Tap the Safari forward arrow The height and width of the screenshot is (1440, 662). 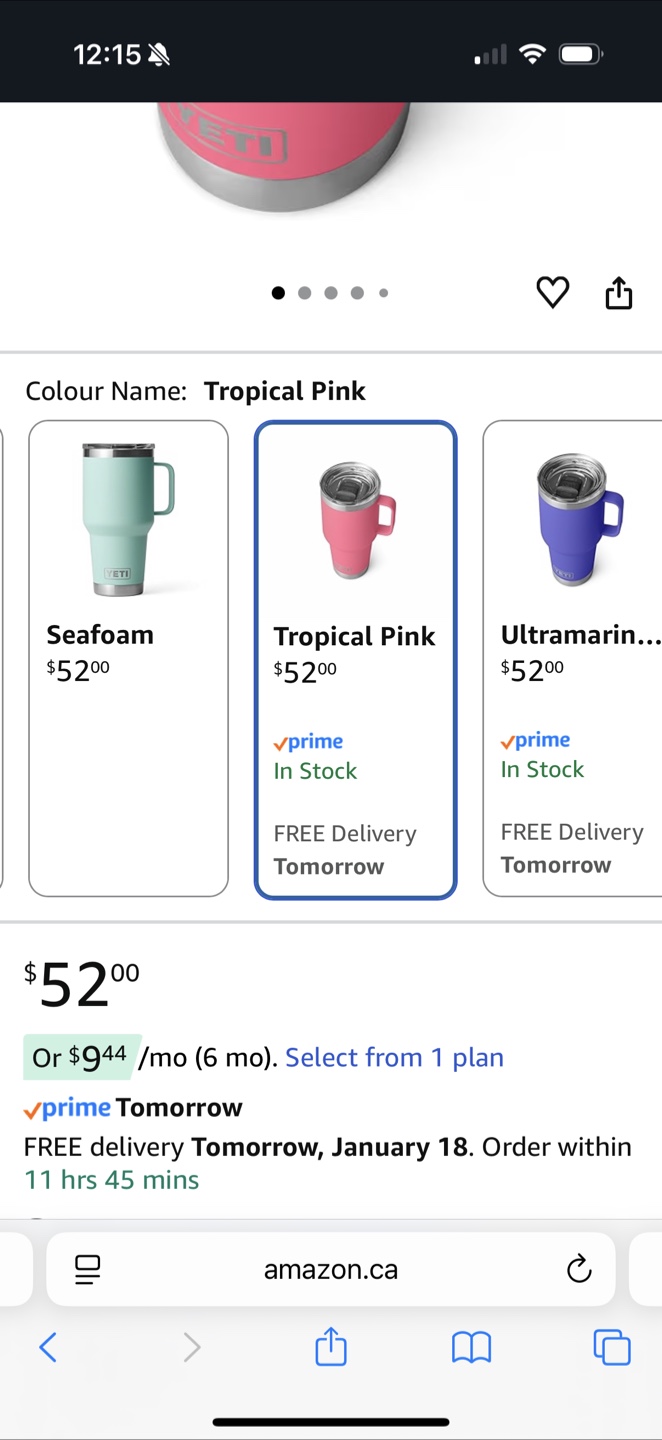pyautogui.click(x=191, y=1347)
